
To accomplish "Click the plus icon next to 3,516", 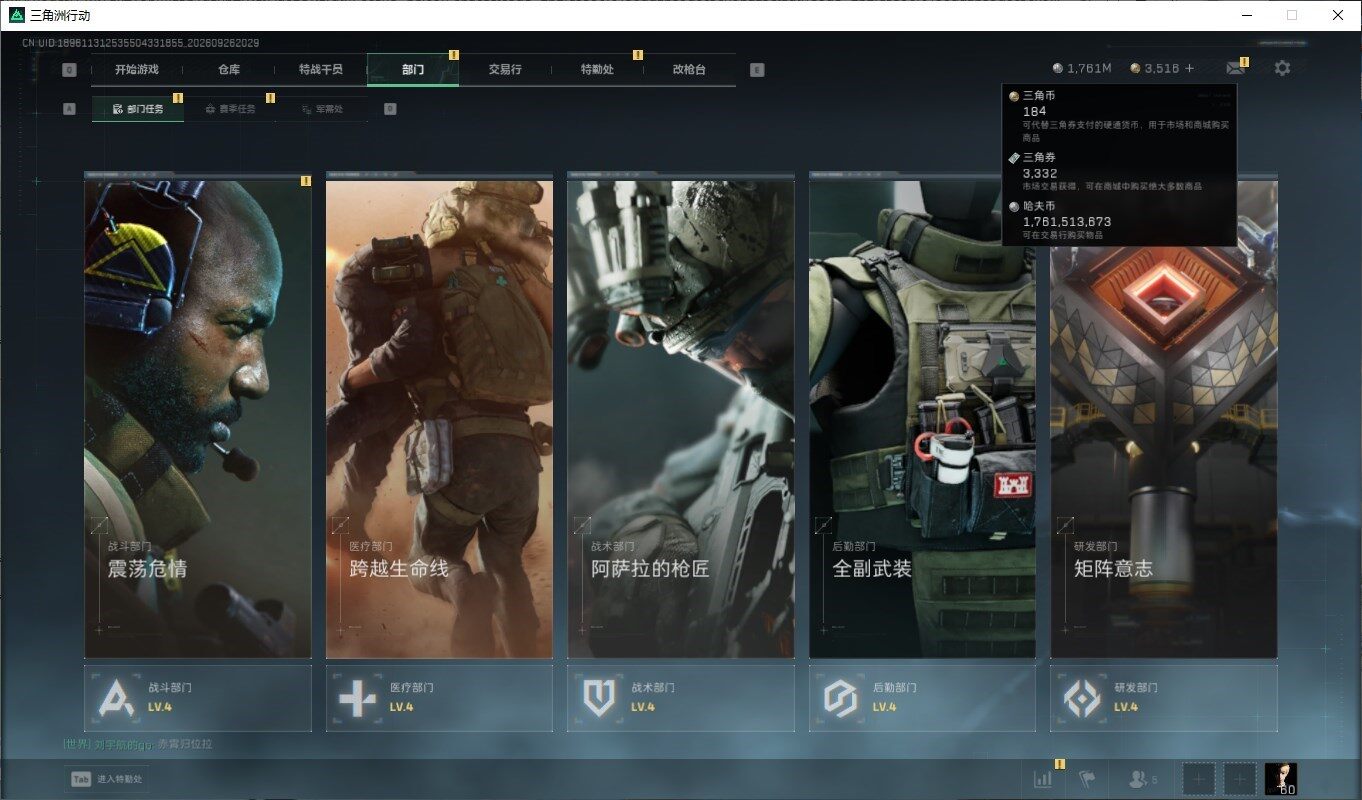I will tap(1189, 68).
